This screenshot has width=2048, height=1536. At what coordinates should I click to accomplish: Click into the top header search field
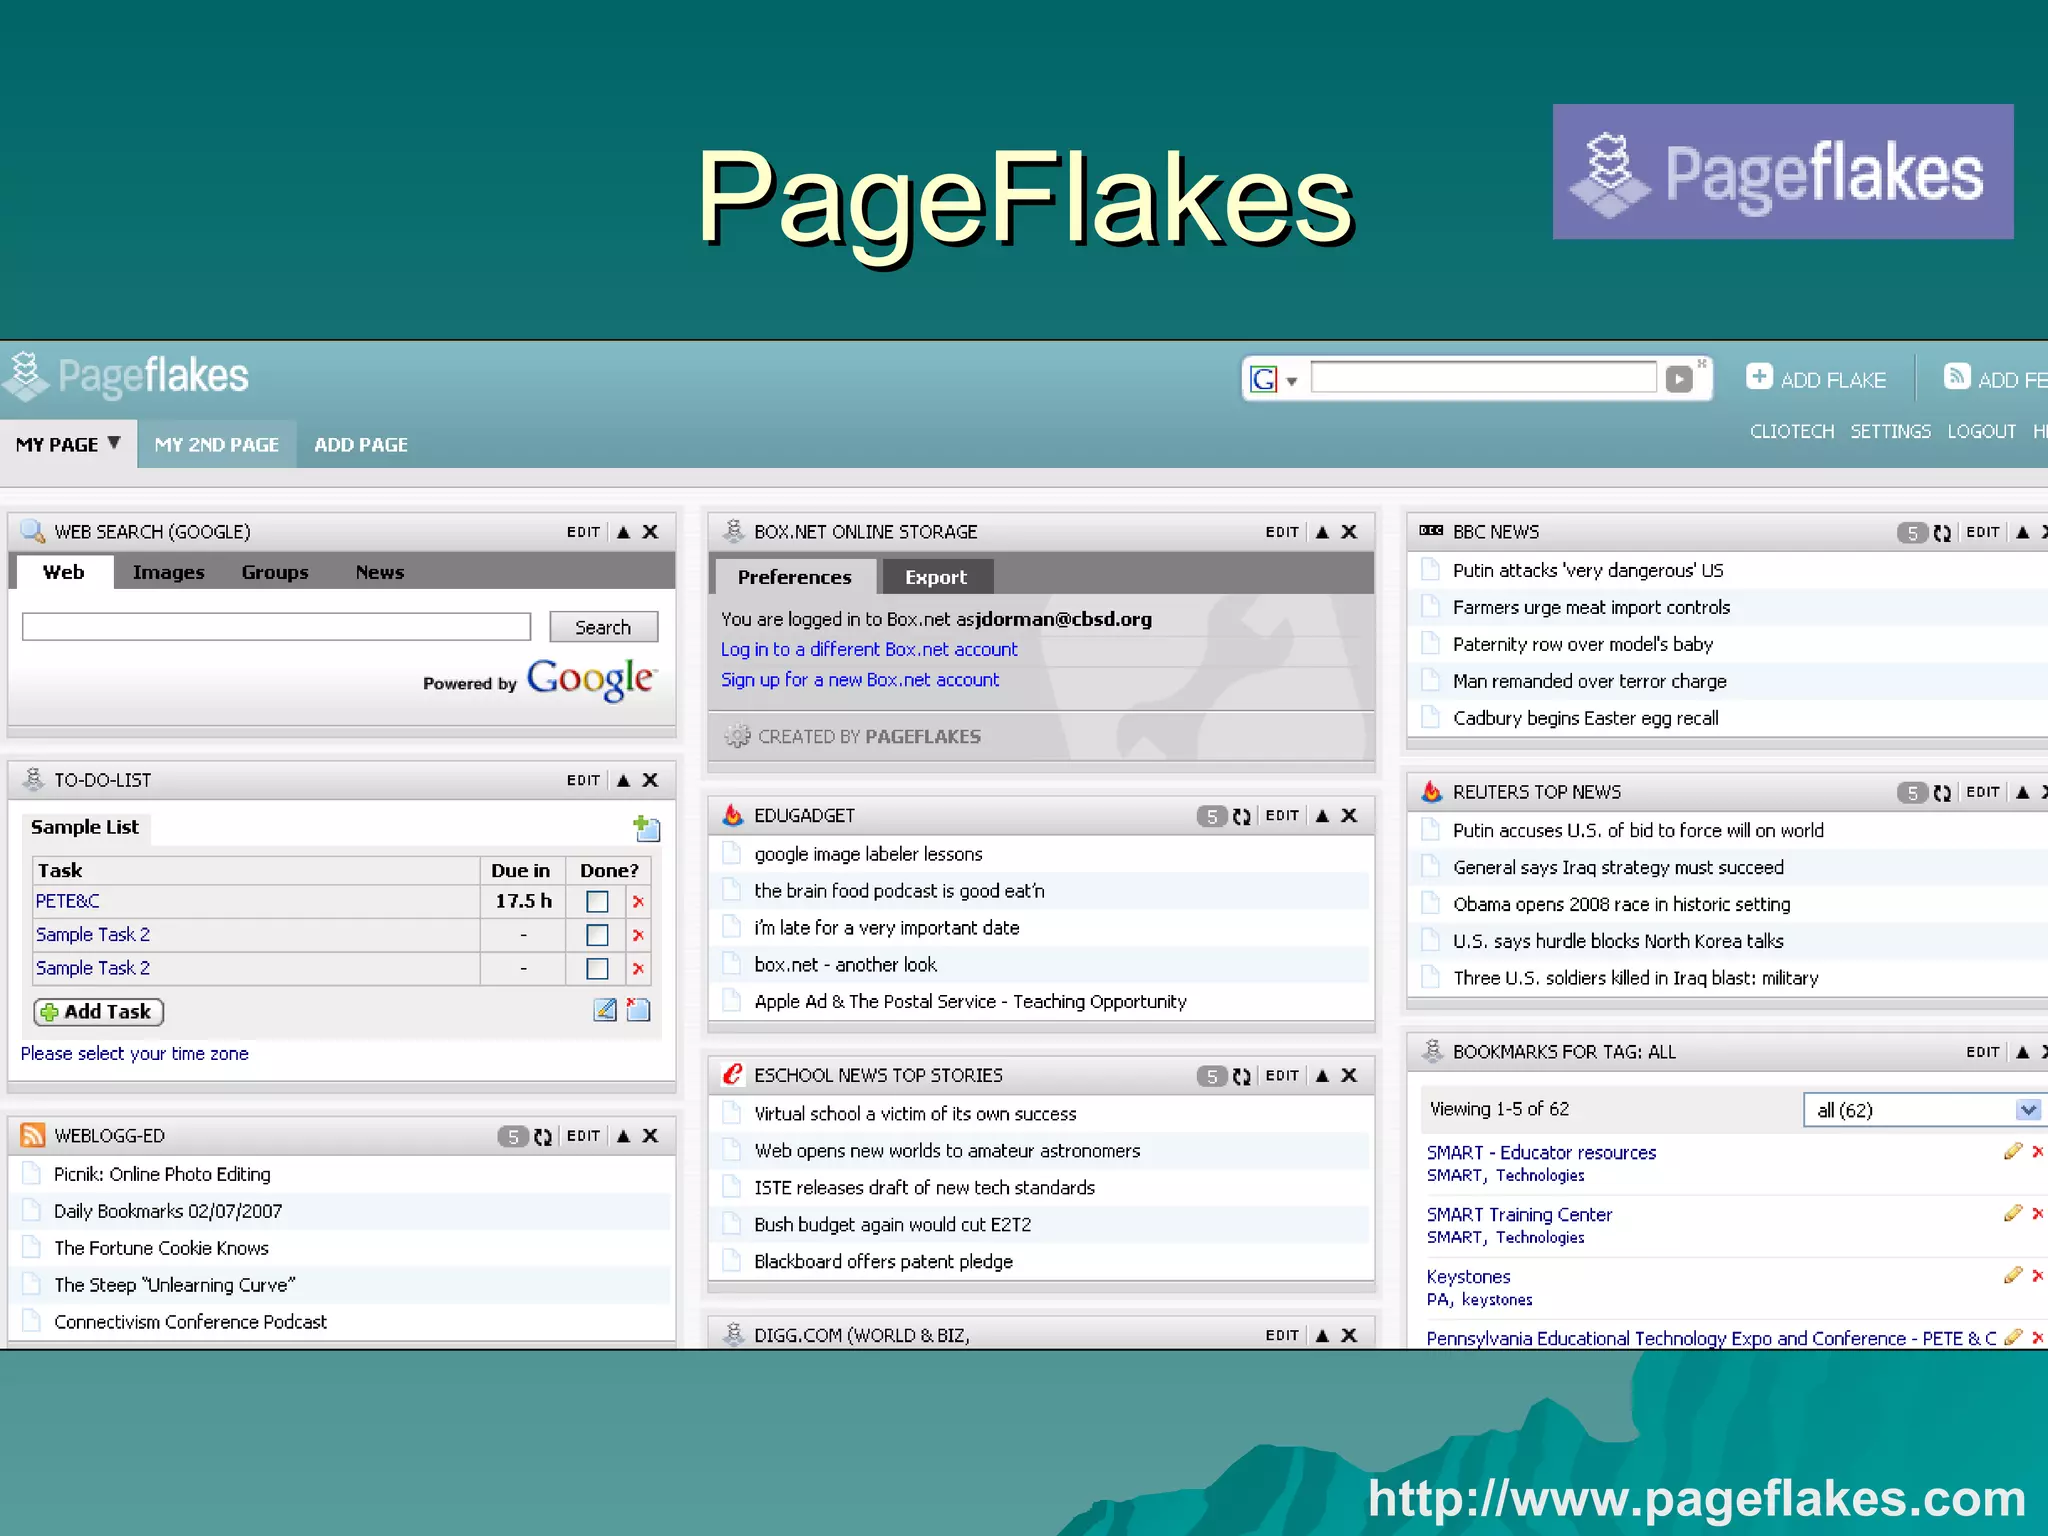point(1483,378)
